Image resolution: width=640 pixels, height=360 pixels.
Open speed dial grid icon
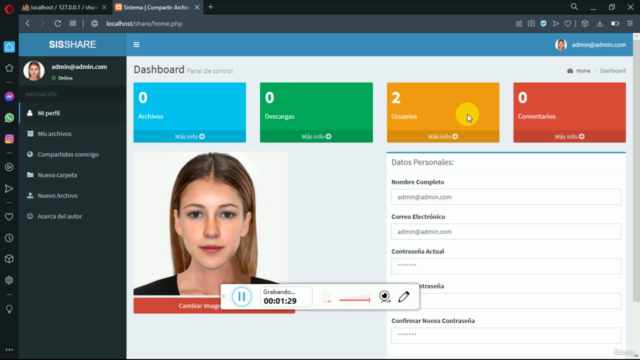coord(73,24)
